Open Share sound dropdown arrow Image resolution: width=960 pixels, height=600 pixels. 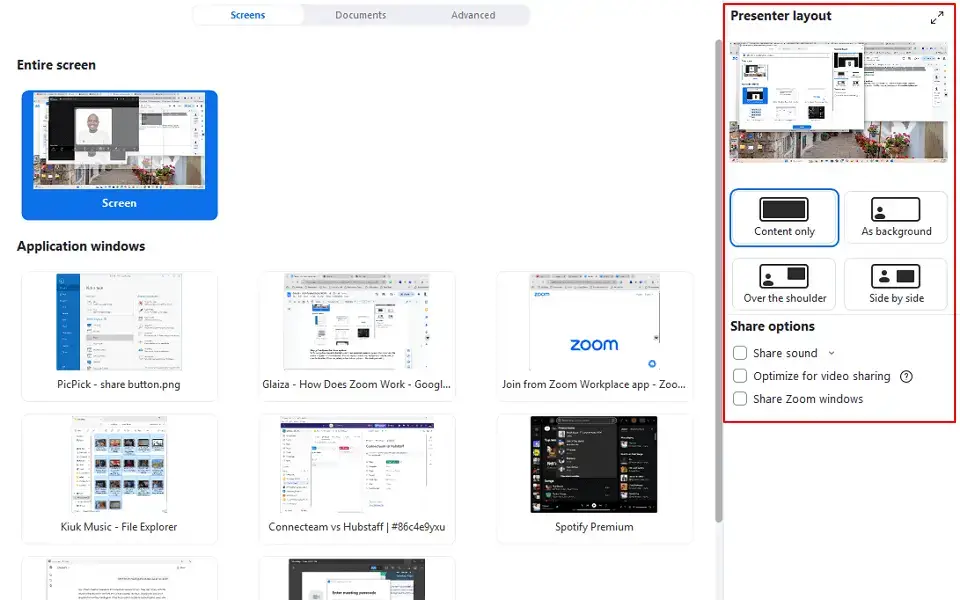coord(831,353)
